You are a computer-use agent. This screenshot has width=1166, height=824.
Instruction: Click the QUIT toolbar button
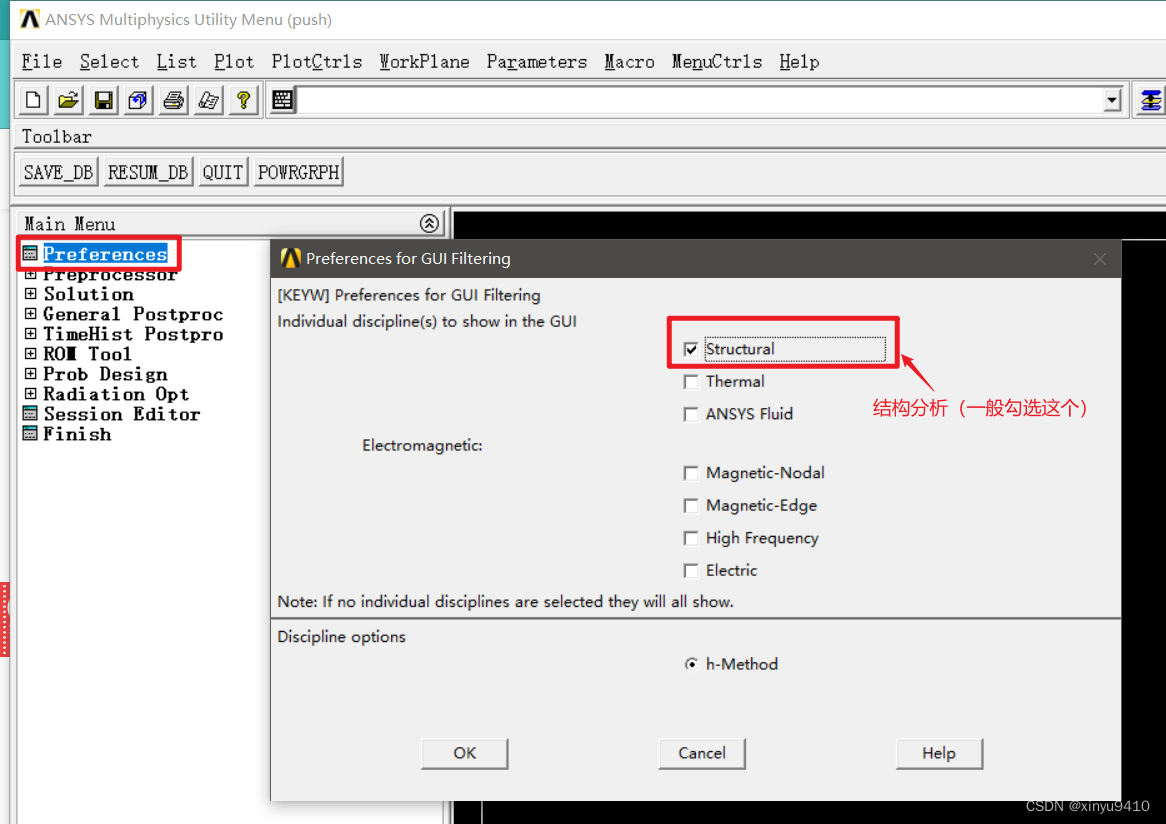[x=223, y=173]
